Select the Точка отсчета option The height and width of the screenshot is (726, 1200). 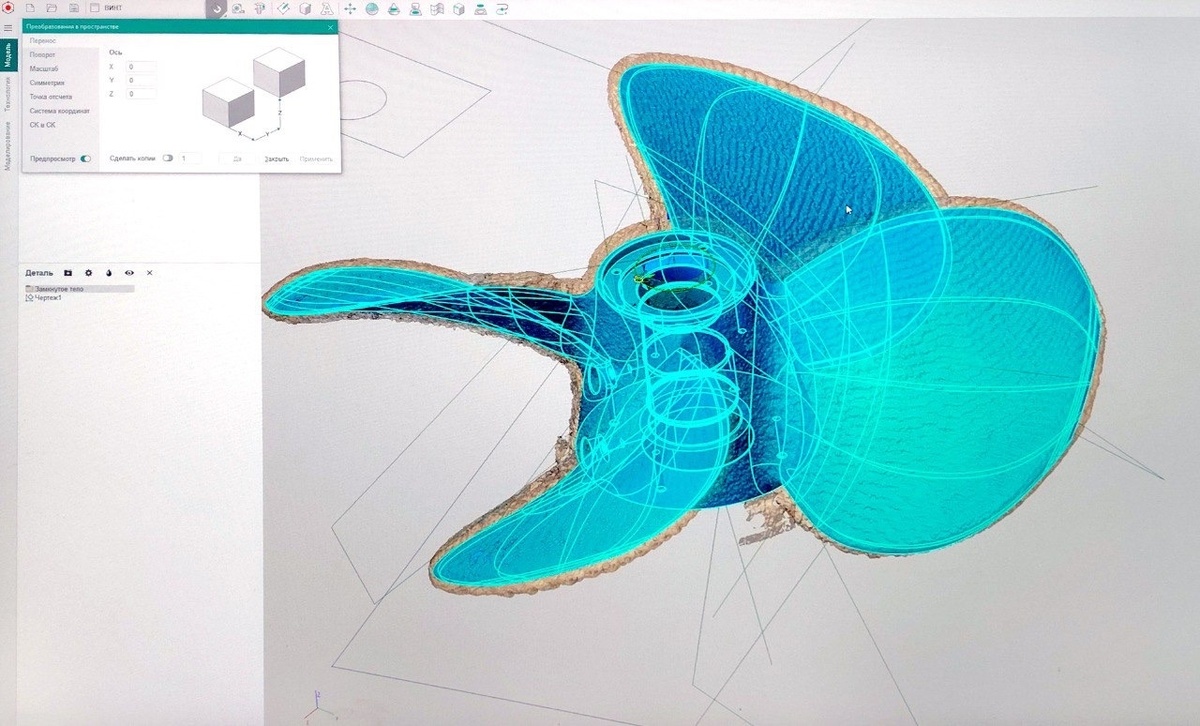(x=51, y=97)
